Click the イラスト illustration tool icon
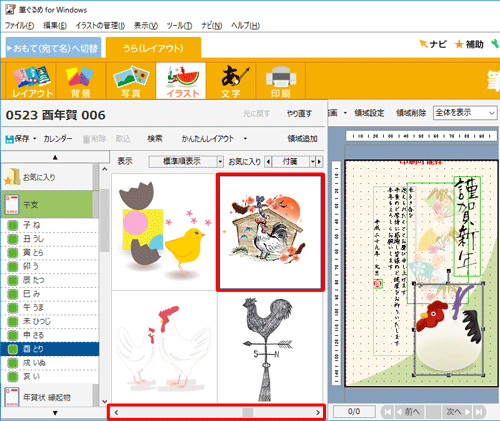Image resolution: width=500 pixels, height=421 pixels. (181, 81)
